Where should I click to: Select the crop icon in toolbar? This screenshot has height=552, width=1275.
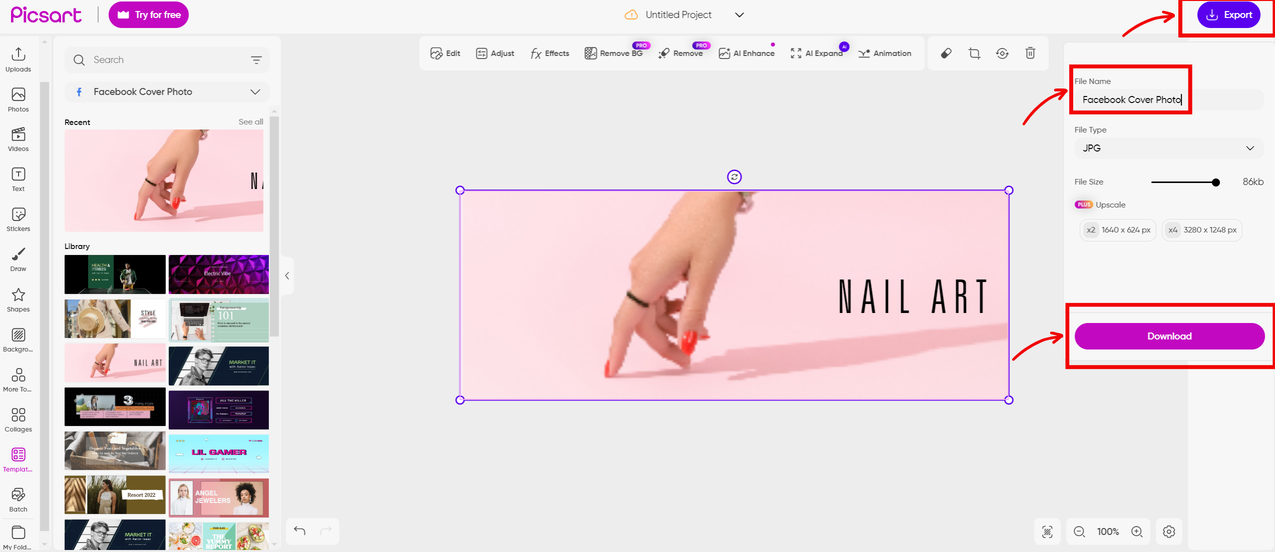(974, 53)
